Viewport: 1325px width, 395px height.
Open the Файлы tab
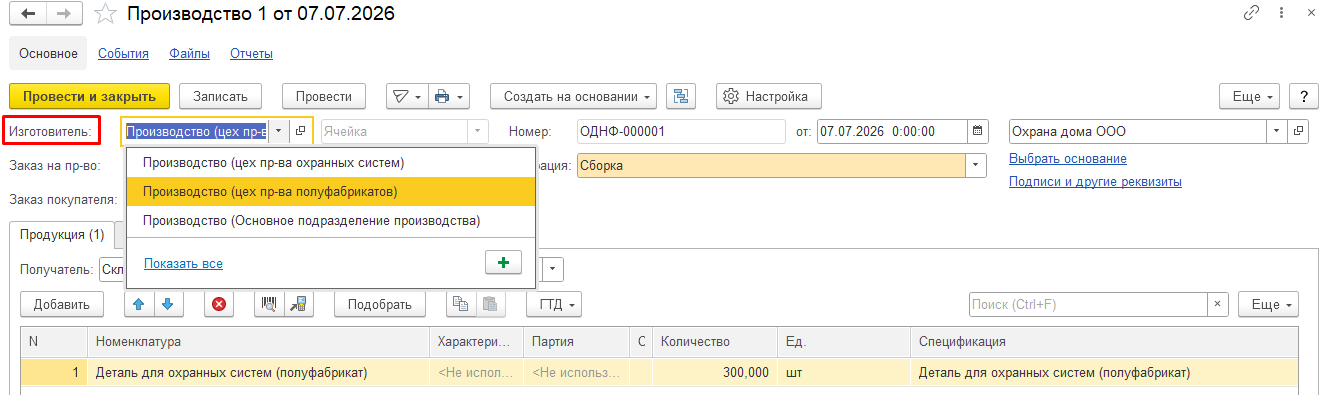pyautogui.click(x=189, y=54)
